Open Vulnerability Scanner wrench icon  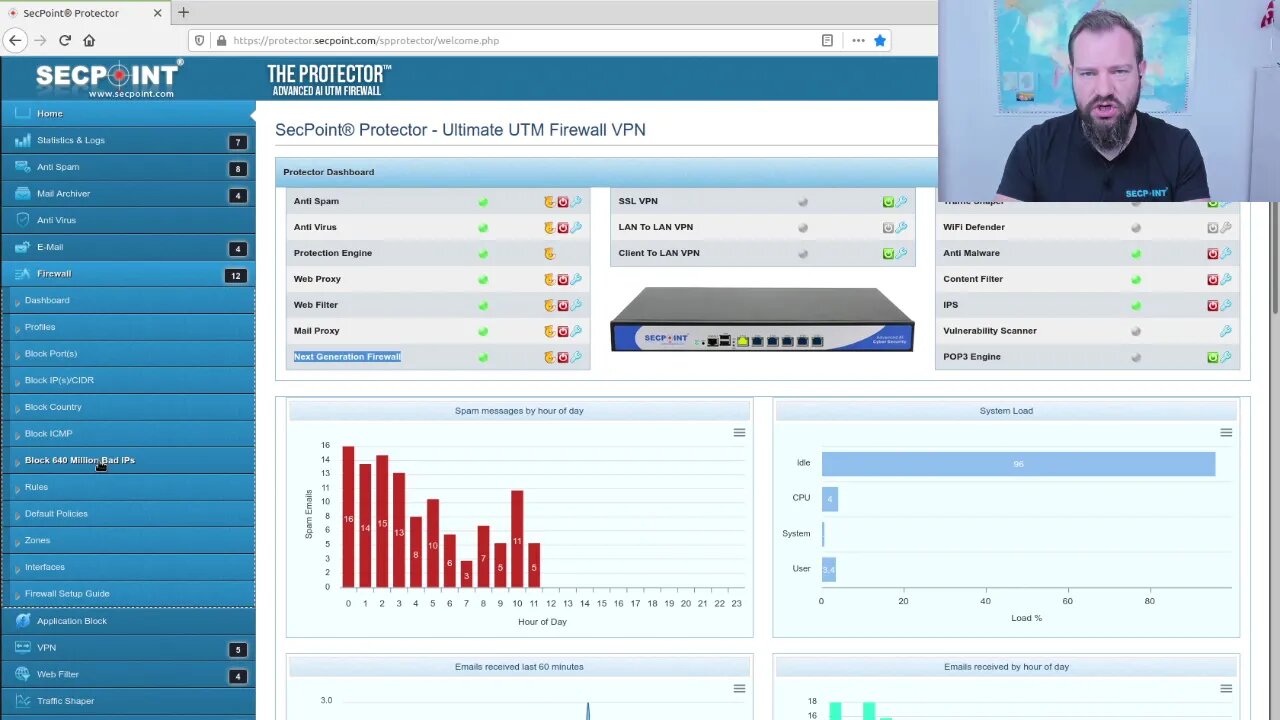[x=1226, y=331]
